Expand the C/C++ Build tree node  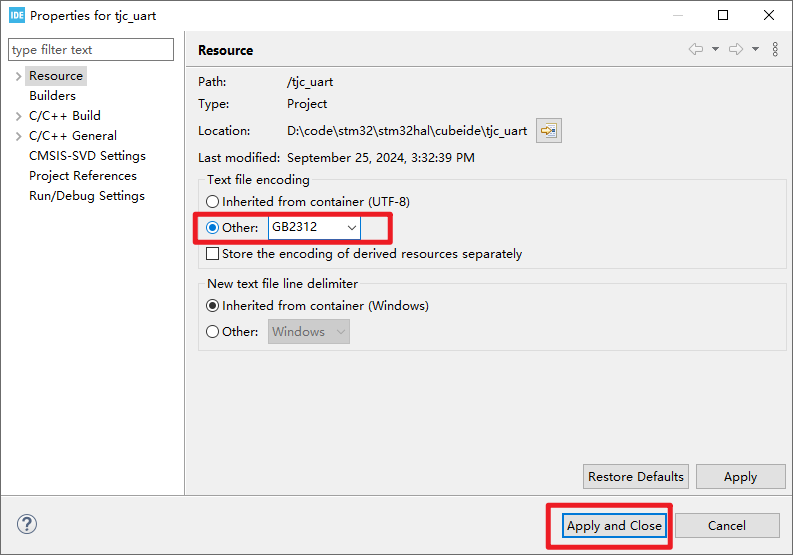click(18, 116)
